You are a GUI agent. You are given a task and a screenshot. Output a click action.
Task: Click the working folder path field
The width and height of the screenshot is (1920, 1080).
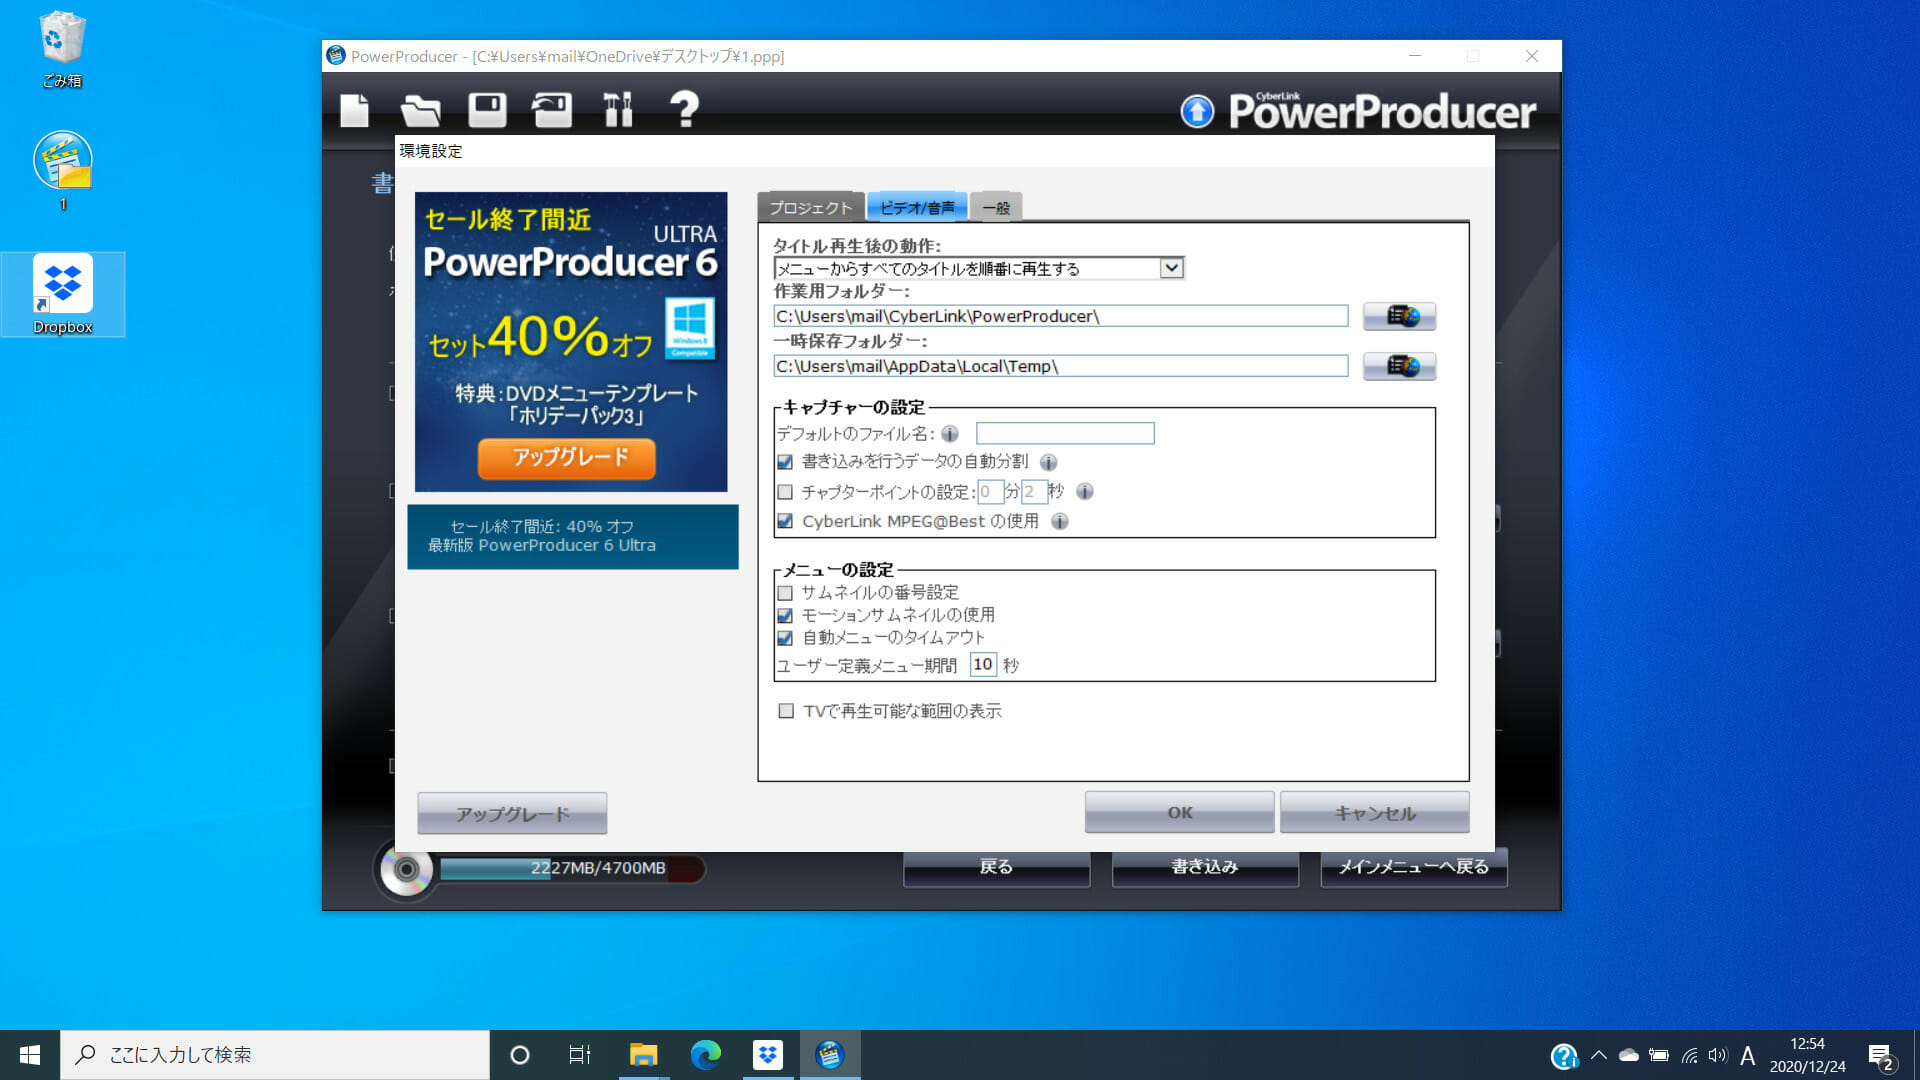[x=1061, y=316]
